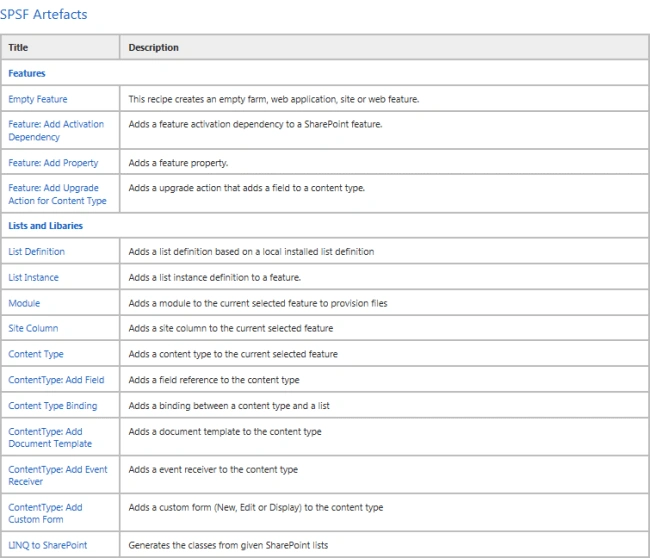This screenshot has height=558, width=650.
Task: Open the Feature: Add Property link
Action: click(53, 163)
